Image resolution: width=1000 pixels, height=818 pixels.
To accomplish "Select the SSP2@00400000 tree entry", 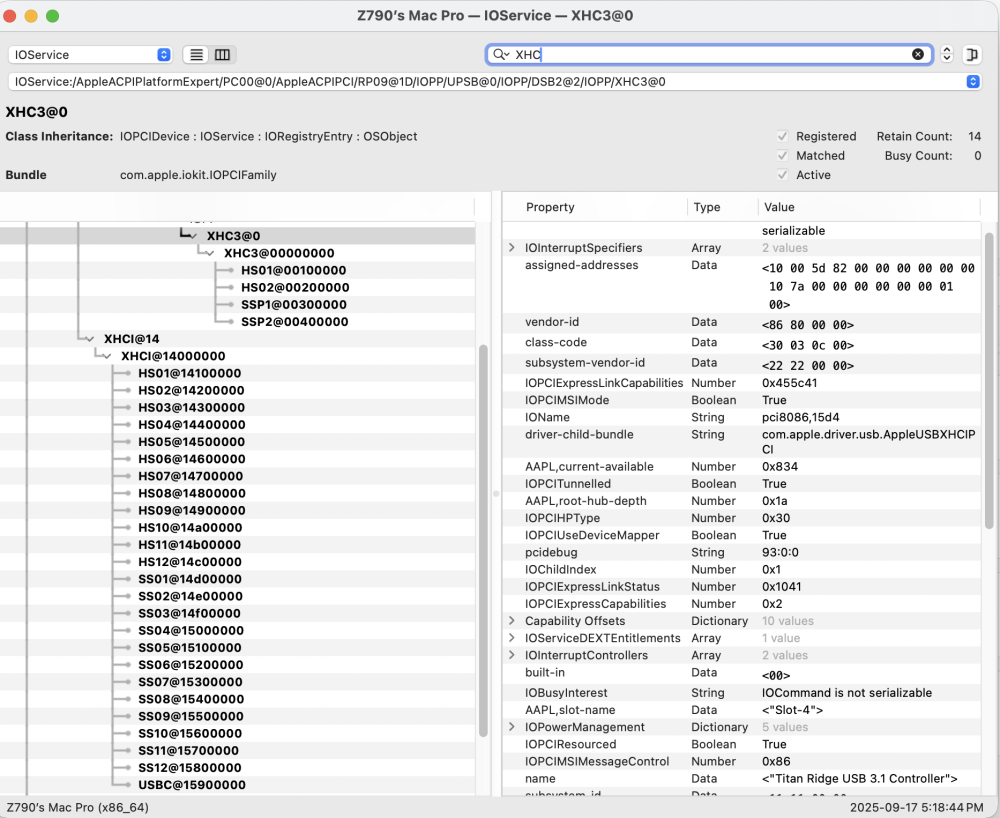I will coord(295,322).
